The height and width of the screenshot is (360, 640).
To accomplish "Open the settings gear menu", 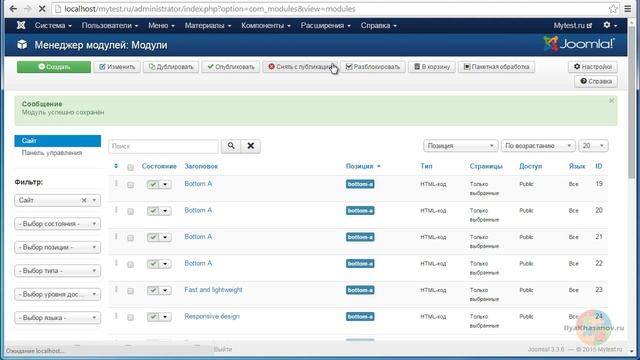I will [610, 25].
